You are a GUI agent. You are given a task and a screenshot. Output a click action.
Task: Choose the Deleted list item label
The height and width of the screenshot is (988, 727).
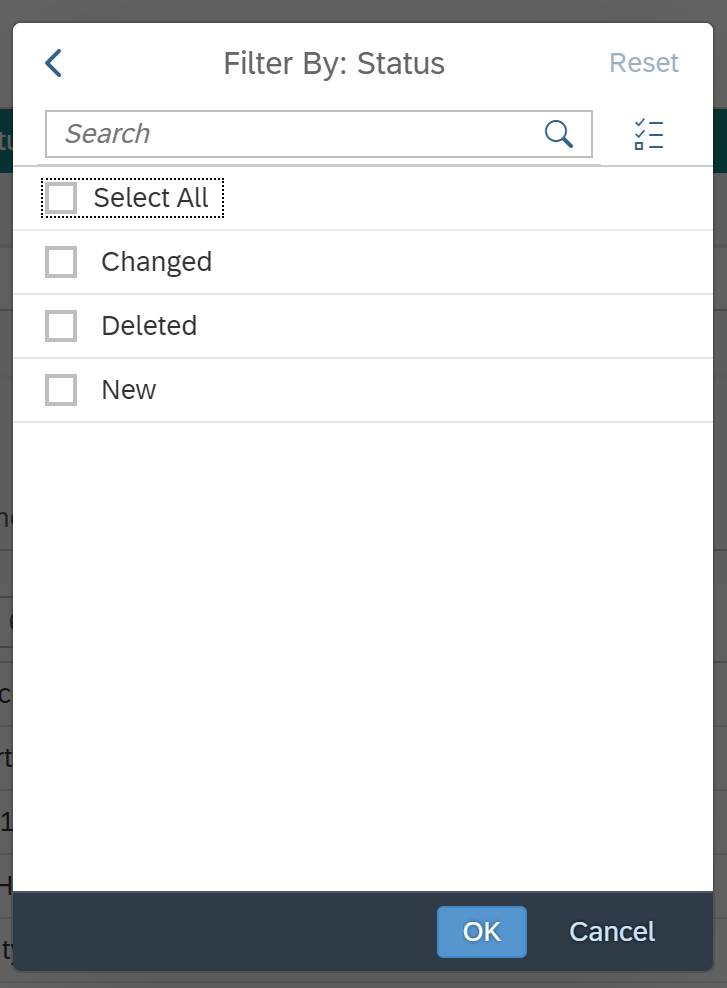pos(149,326)
